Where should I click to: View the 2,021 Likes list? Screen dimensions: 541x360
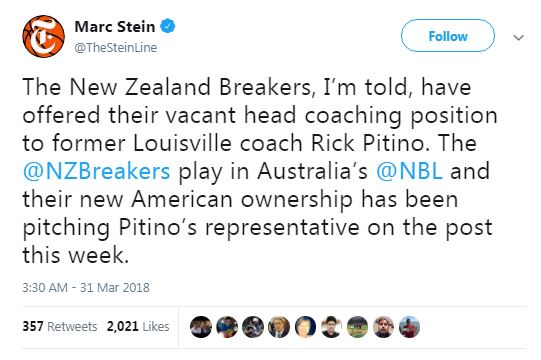coord(138,326)
